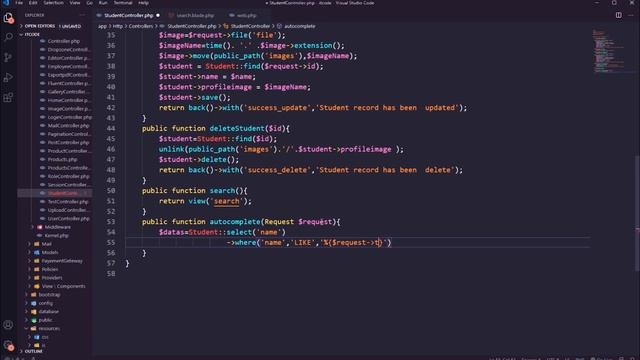Select the View Components folder
Screen dimensions: 640x360
point(63,286)
